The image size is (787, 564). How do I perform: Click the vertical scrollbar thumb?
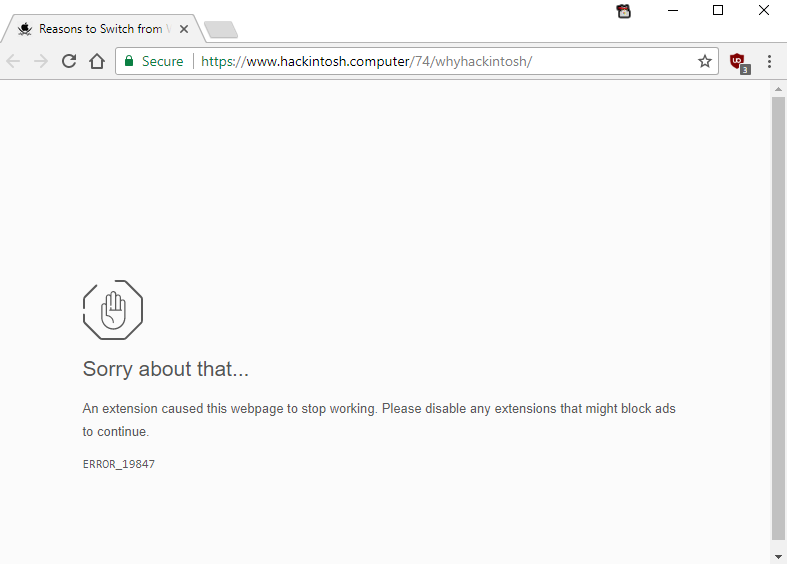tap(778, 319)
